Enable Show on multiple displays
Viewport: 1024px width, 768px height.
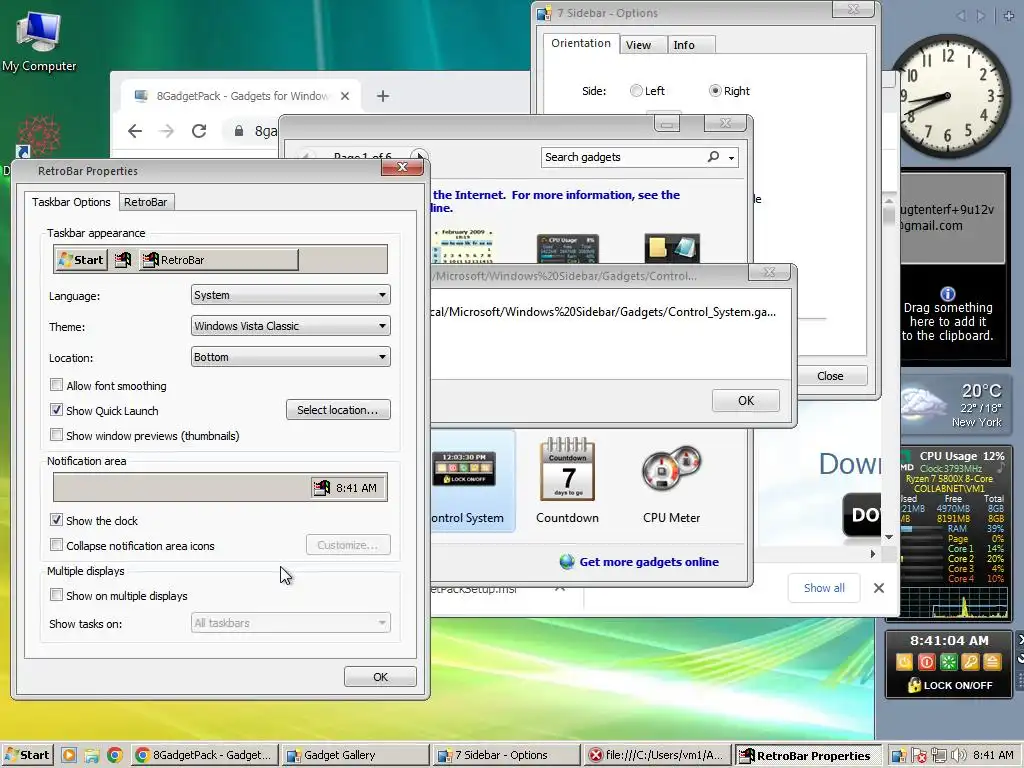(x=57, y=595)
